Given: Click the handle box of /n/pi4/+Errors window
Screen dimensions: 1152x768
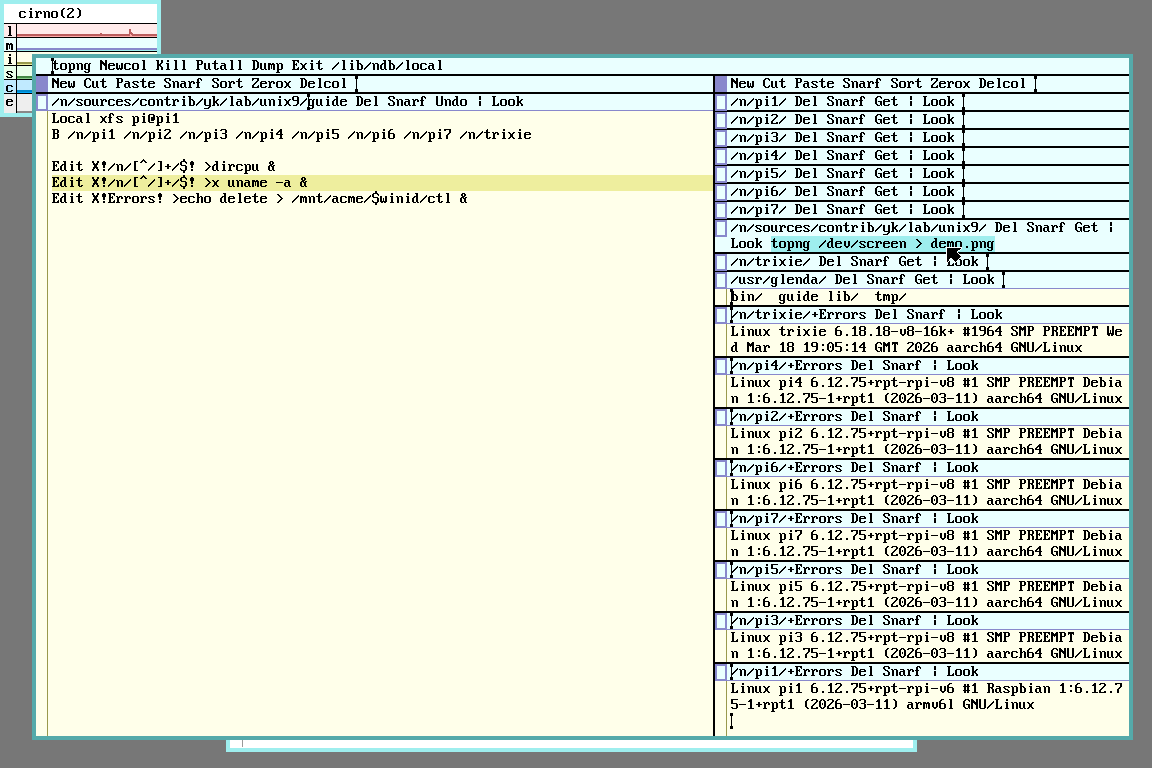Looking at the screenshot, I should [721, 366].
